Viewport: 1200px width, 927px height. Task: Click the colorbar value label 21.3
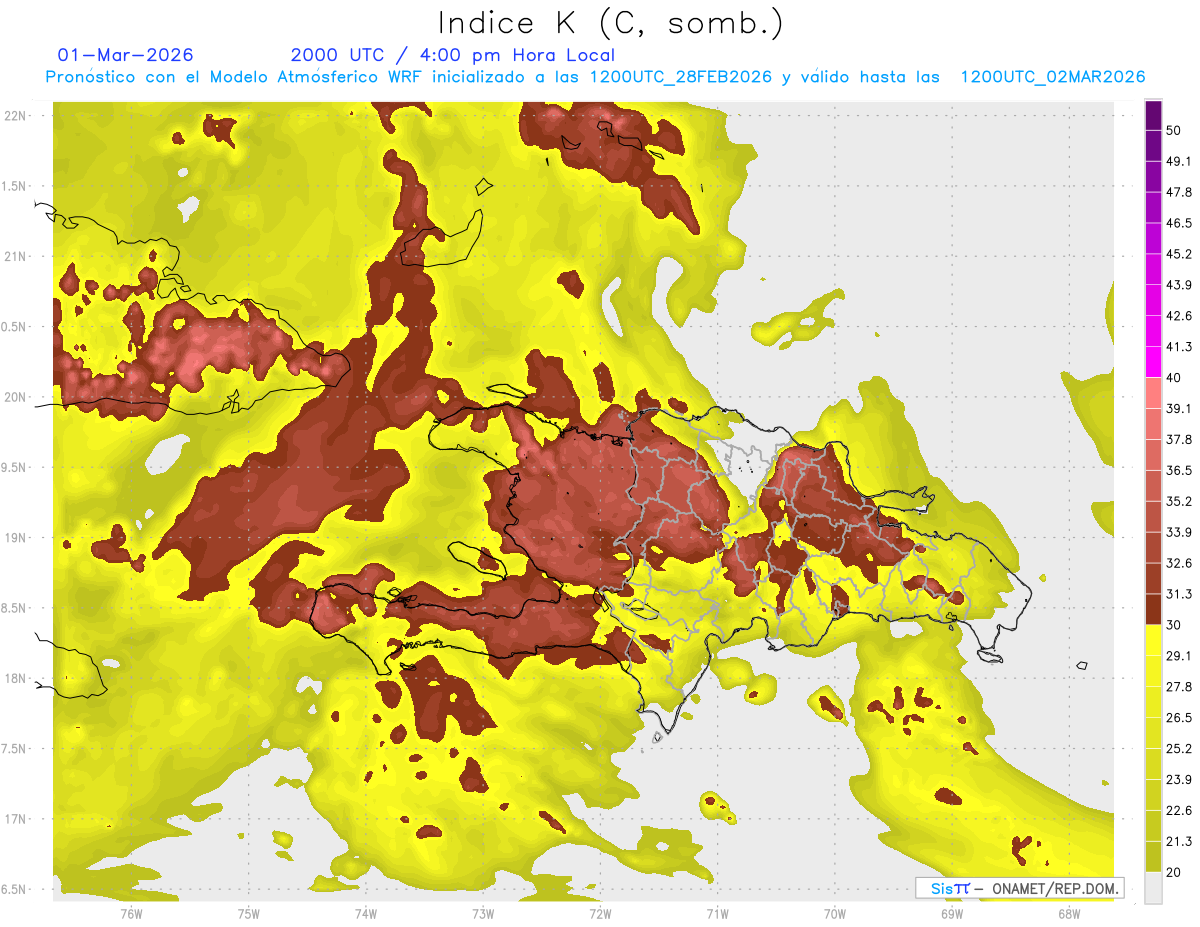pyautogui.click(x=1178, y=842)
